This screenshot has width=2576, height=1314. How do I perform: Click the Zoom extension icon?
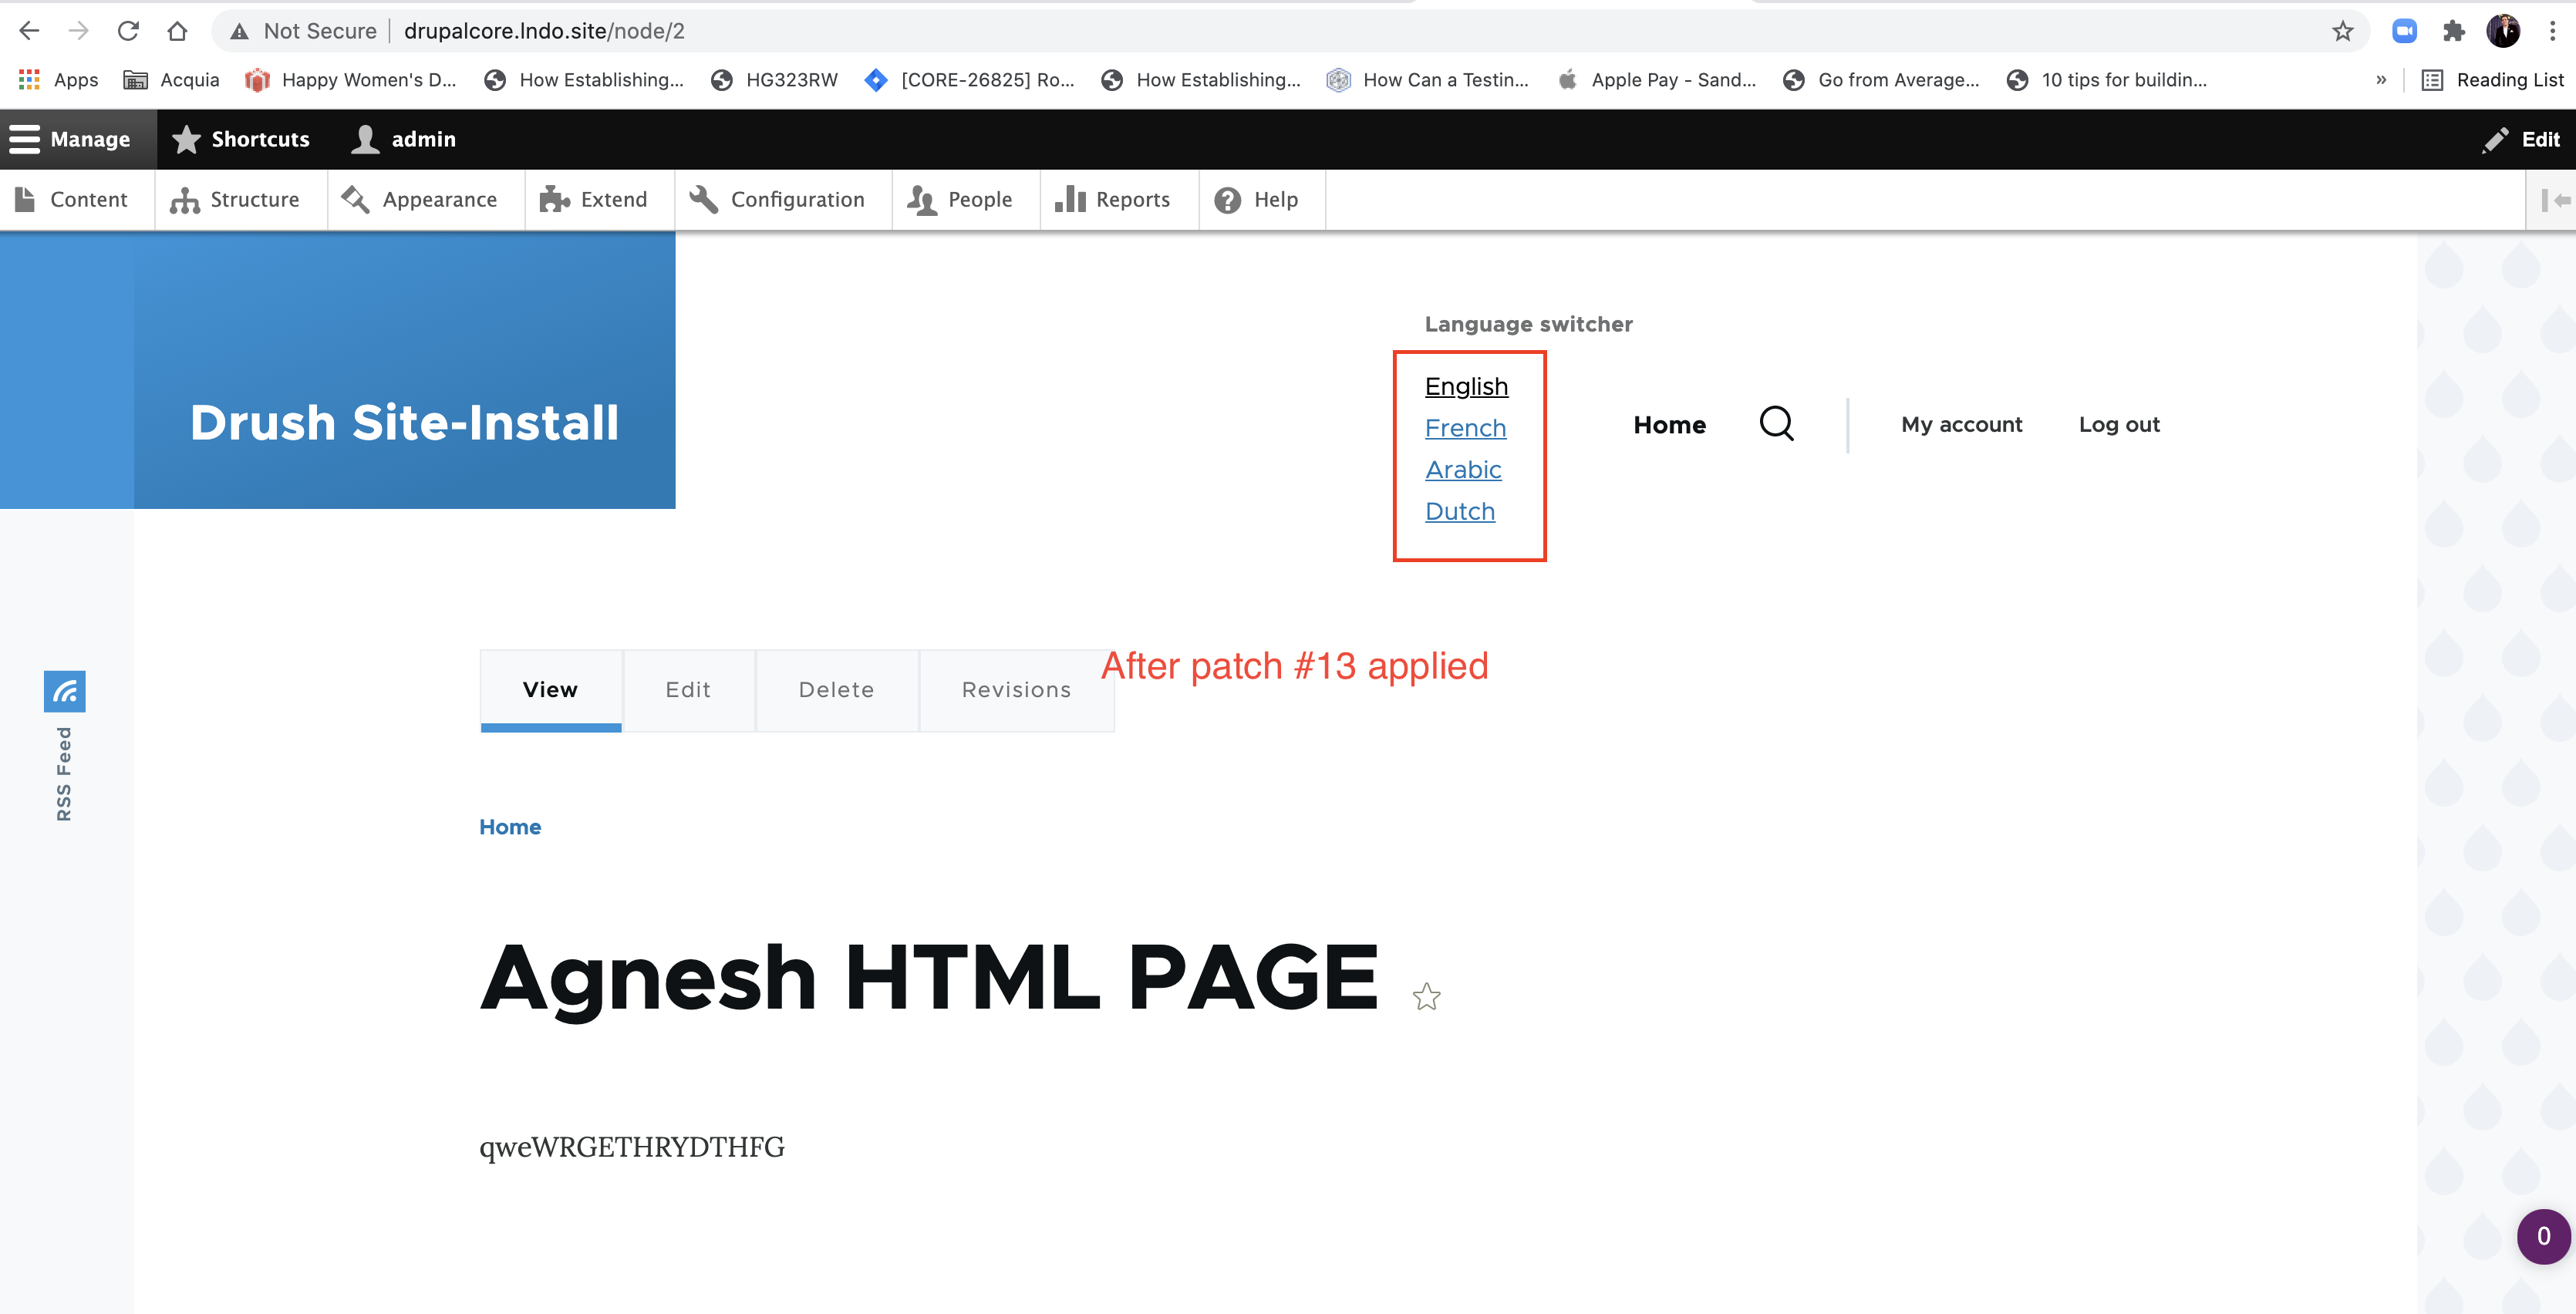click(x=2404, y=31)
